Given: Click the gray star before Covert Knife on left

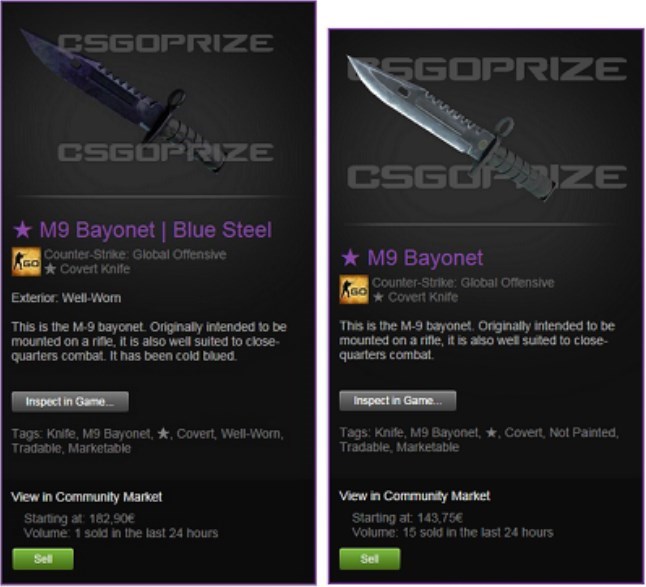Looking at the screenshot, I should click(50, 269).
